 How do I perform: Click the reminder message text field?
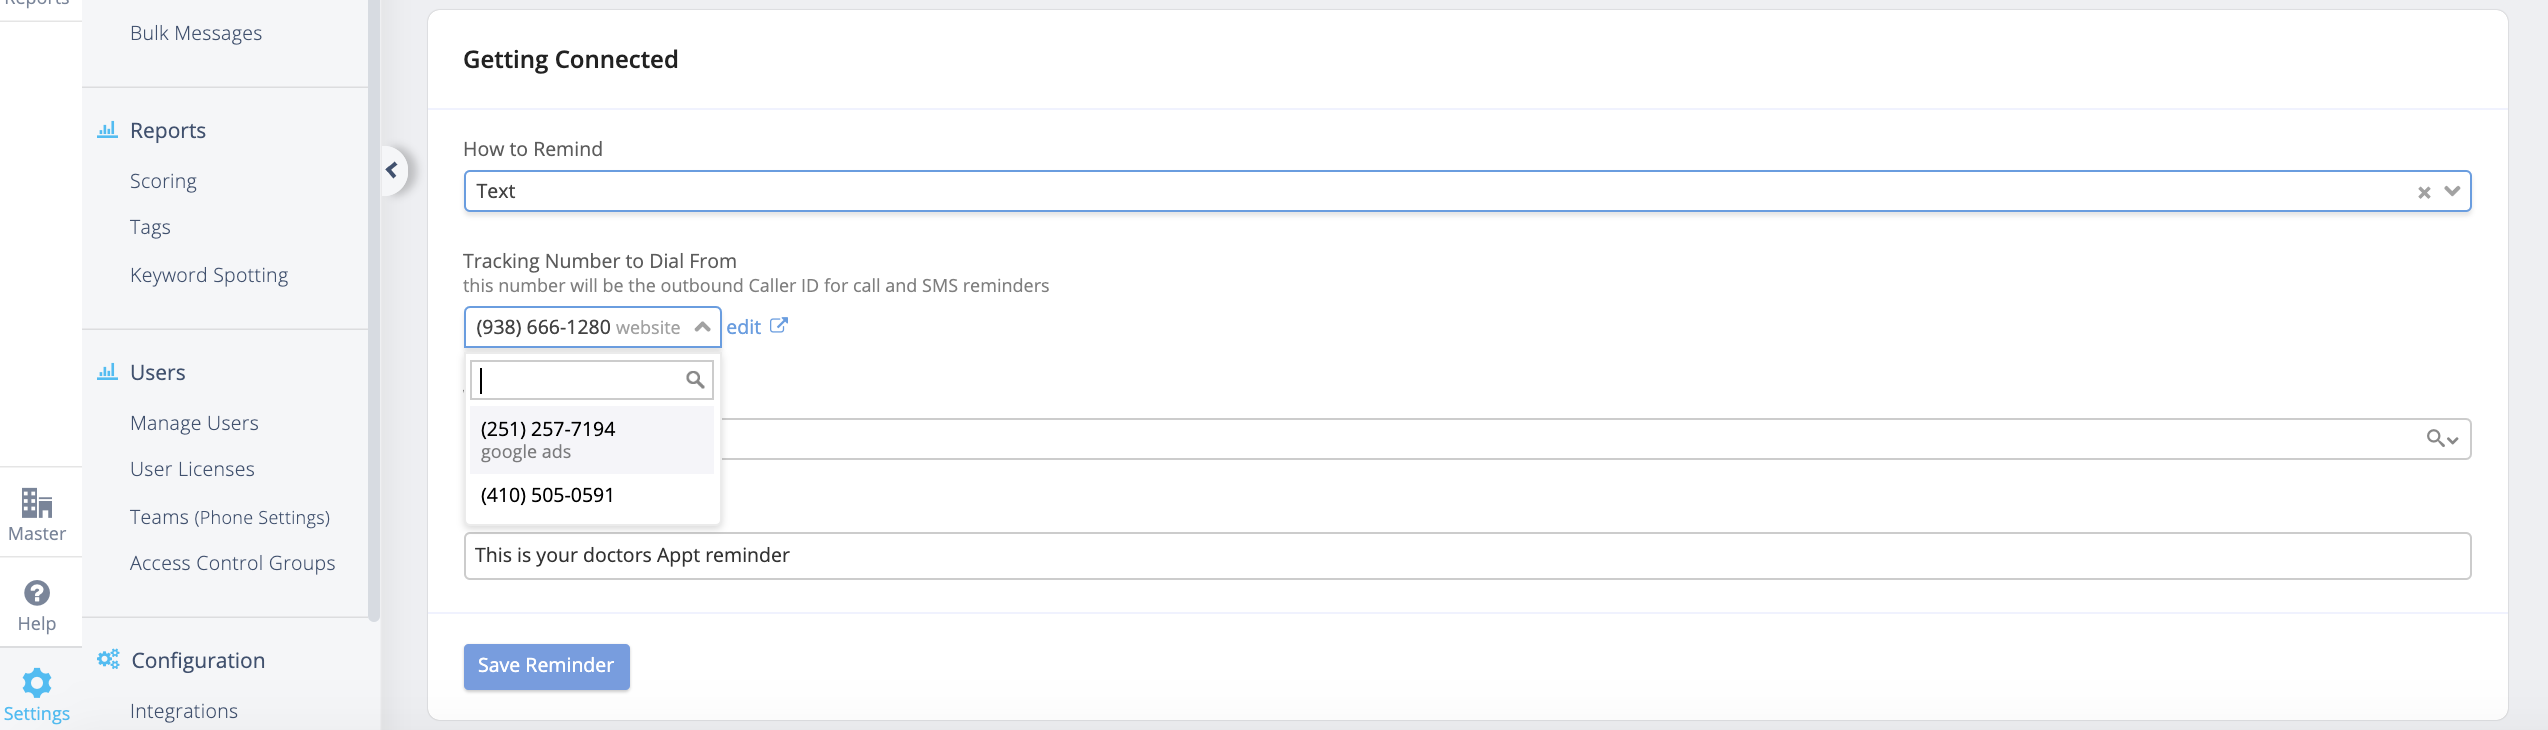1467,556
